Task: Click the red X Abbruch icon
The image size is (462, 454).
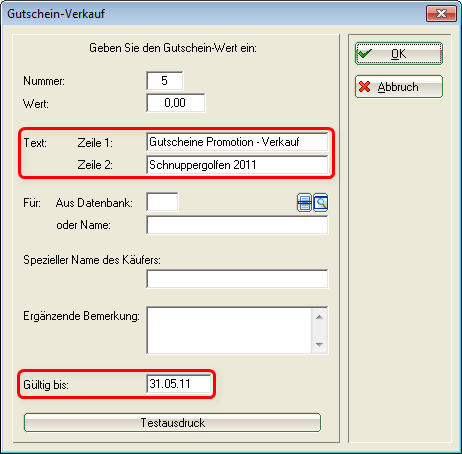Action: (x=365, y=87)
